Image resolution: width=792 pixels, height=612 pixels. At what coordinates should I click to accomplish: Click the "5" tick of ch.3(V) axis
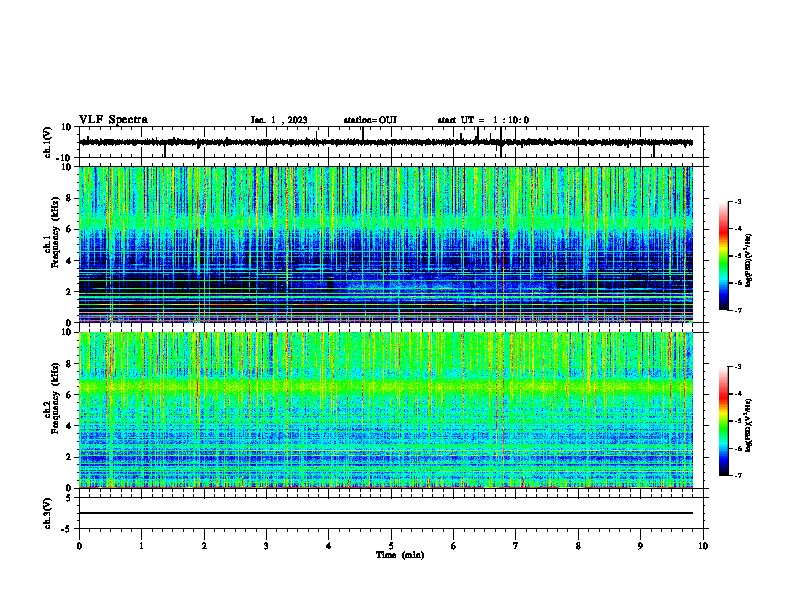tap(69, 497)
